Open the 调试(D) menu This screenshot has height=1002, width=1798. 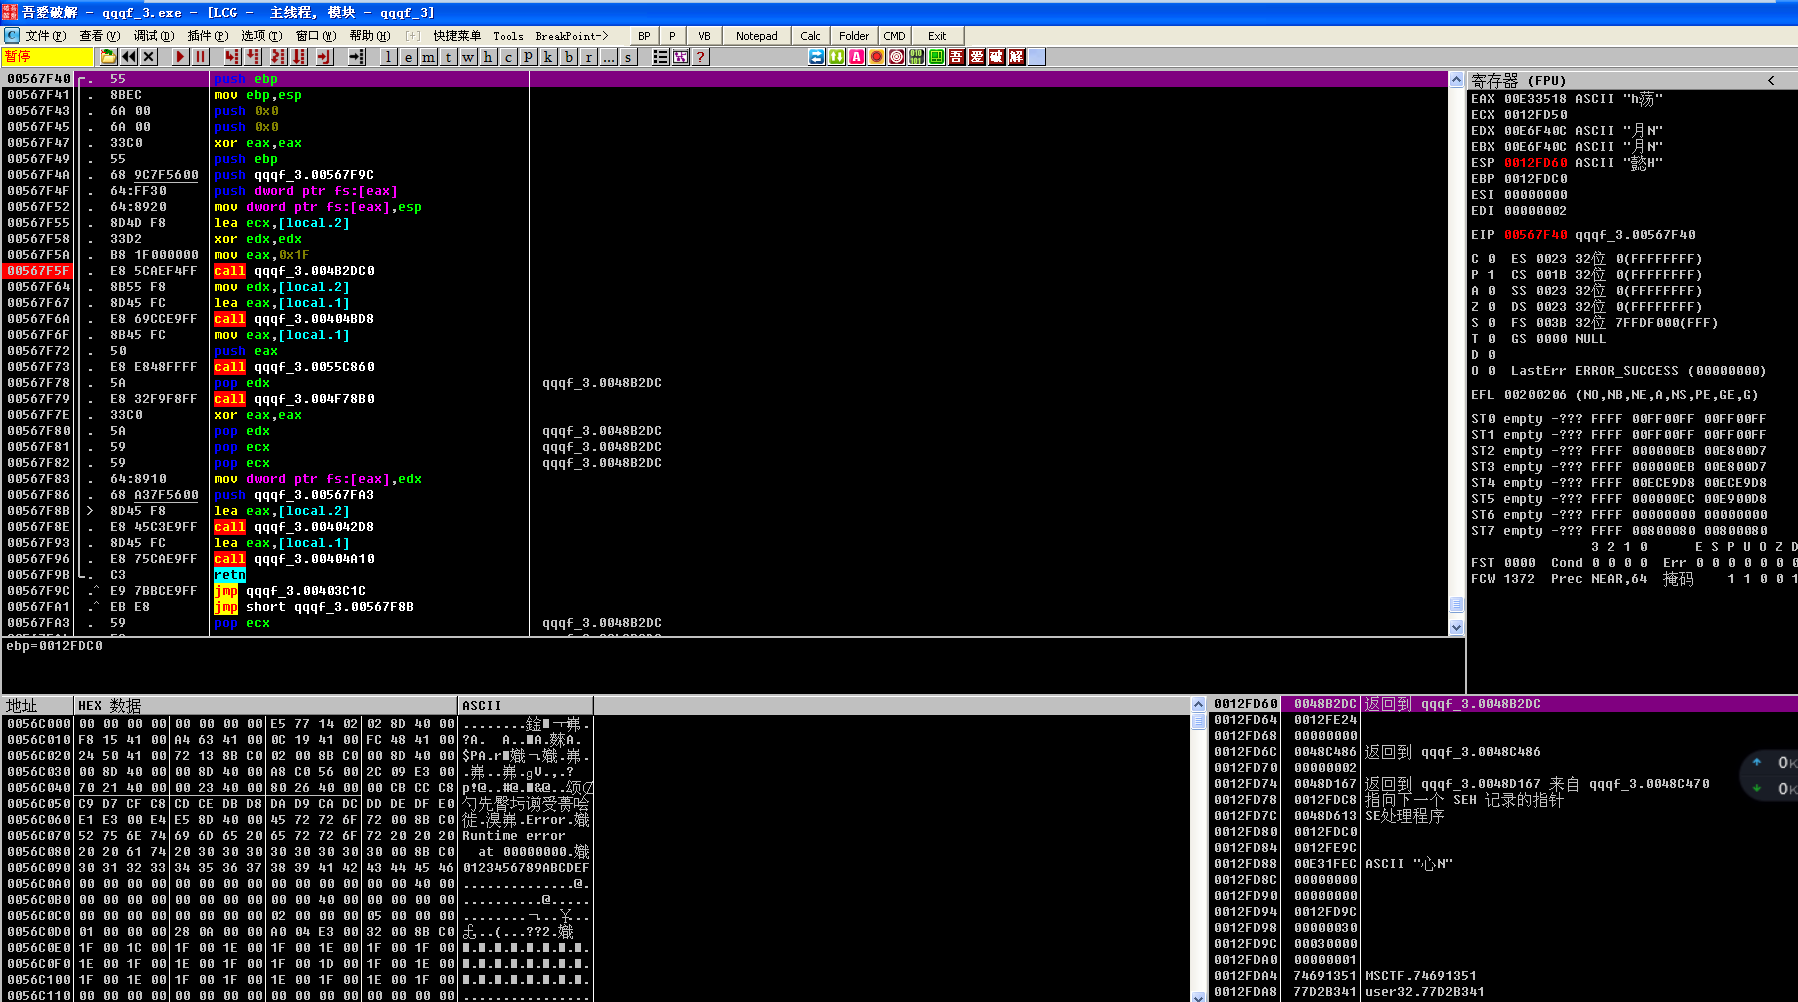153,36
